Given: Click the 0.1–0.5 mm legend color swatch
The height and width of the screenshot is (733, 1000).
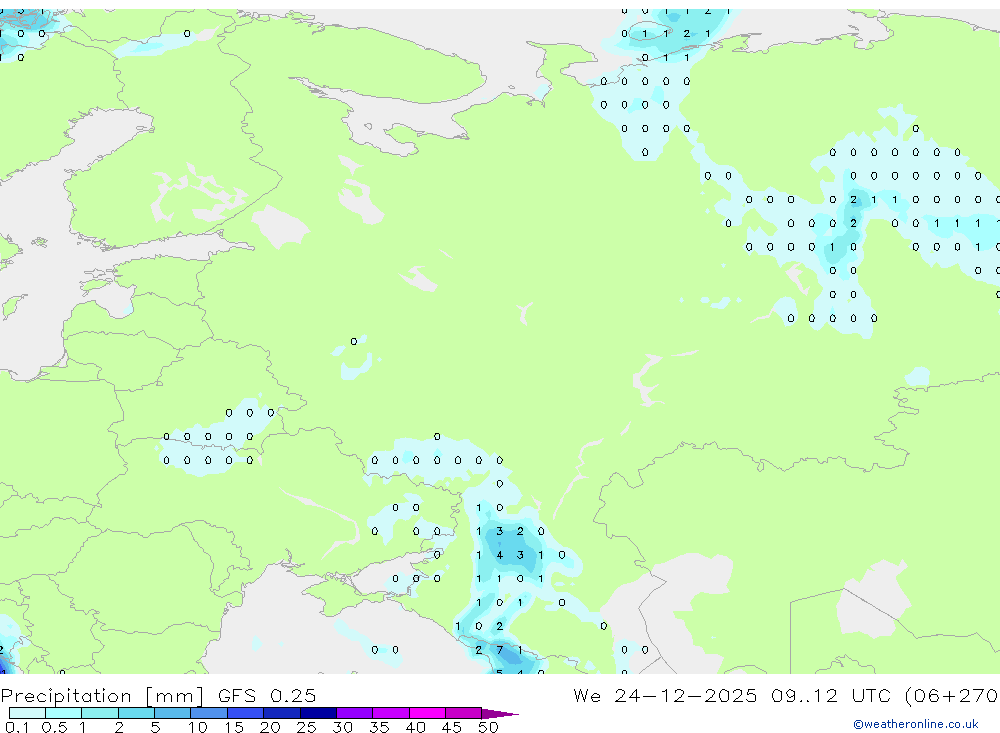Looking at the screenshot, I should (27, 713).
